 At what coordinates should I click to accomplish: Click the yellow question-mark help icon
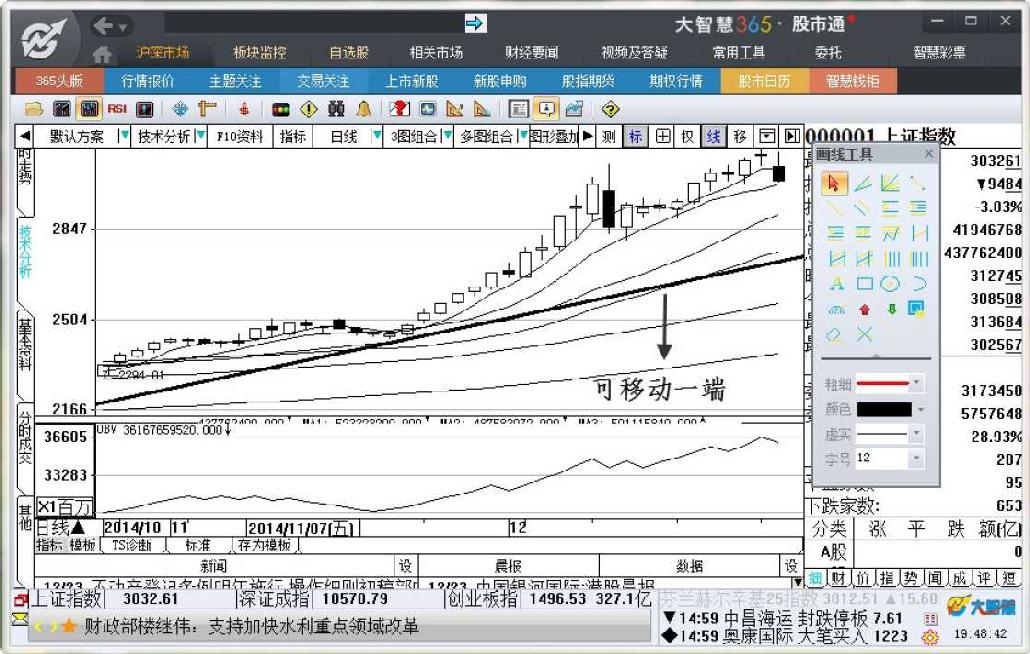[610, 109]
